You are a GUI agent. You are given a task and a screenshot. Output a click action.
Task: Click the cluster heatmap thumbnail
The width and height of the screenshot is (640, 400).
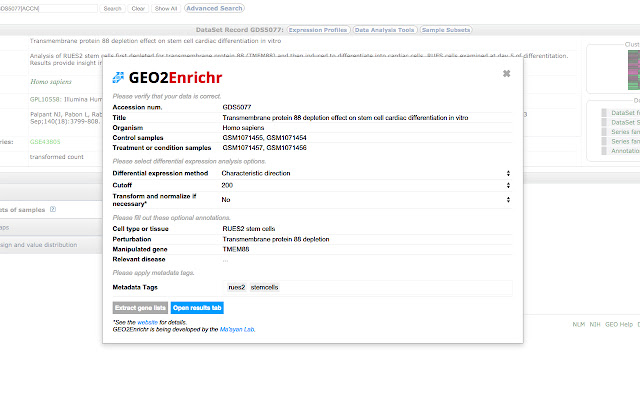click(634, 70)
